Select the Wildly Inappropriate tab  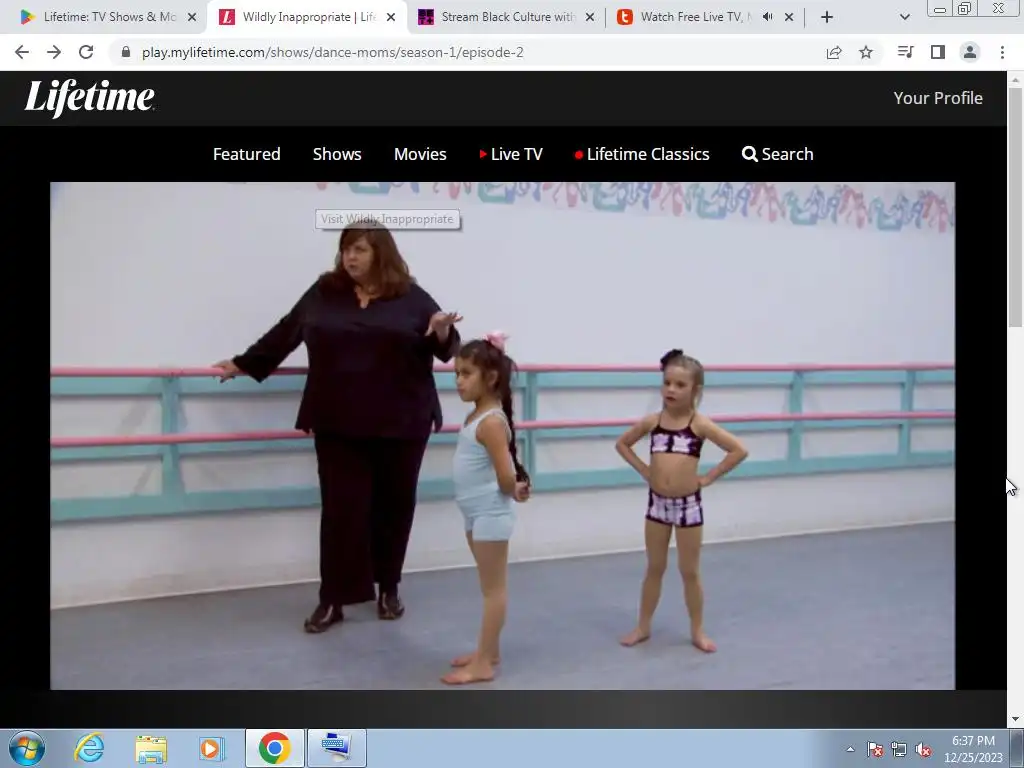pos(308,17)
